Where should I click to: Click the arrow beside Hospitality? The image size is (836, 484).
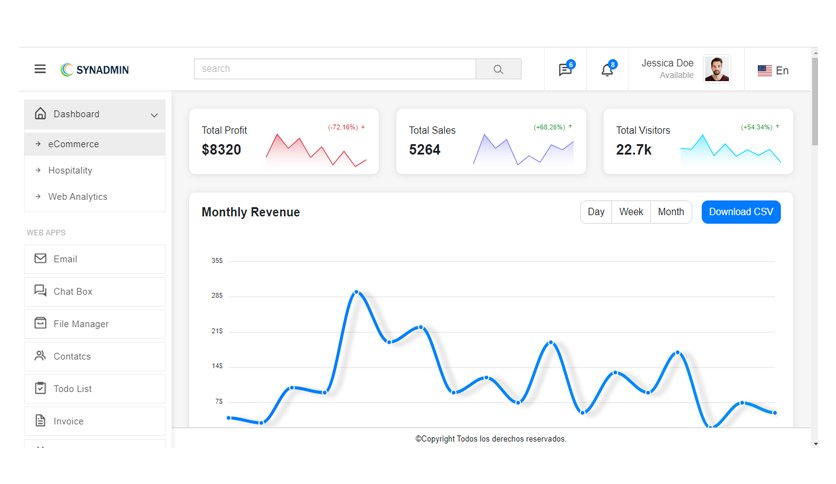pos(38,171)
